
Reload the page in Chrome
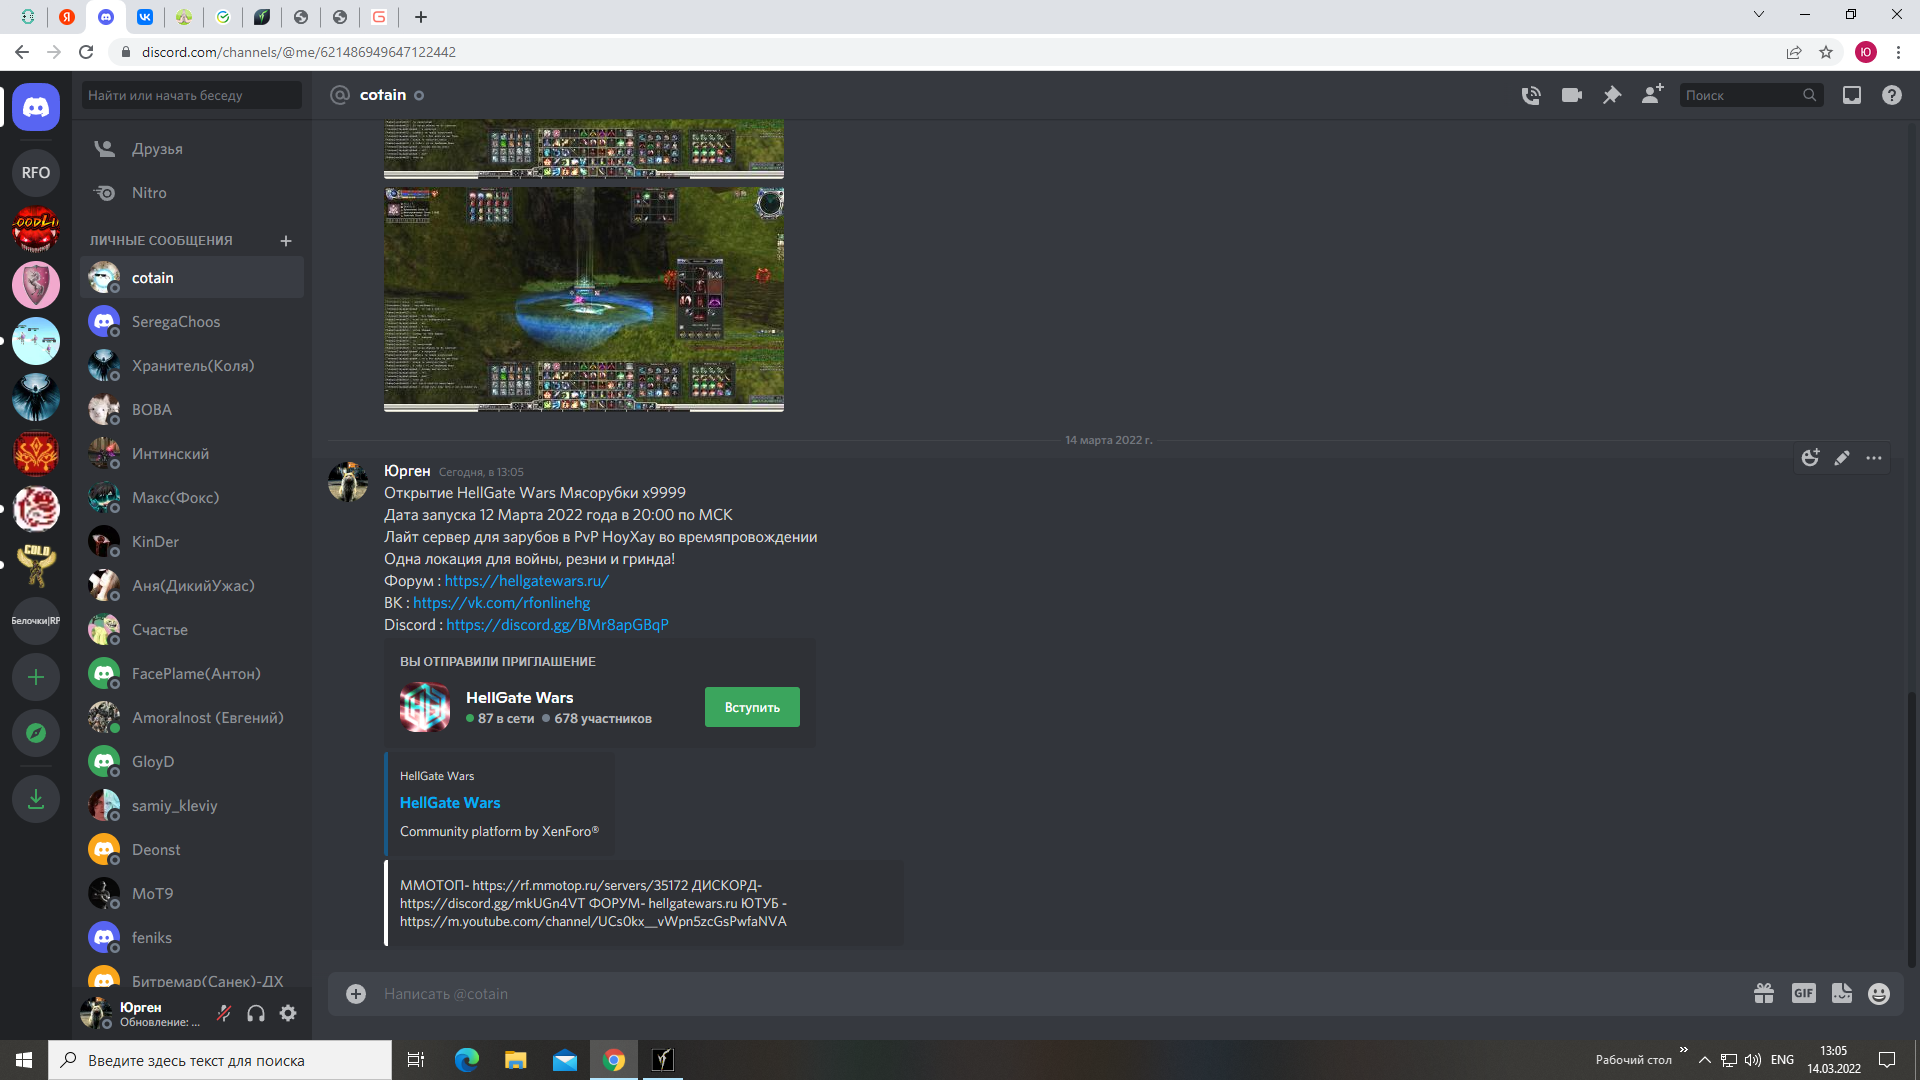(x=86, y=52)
